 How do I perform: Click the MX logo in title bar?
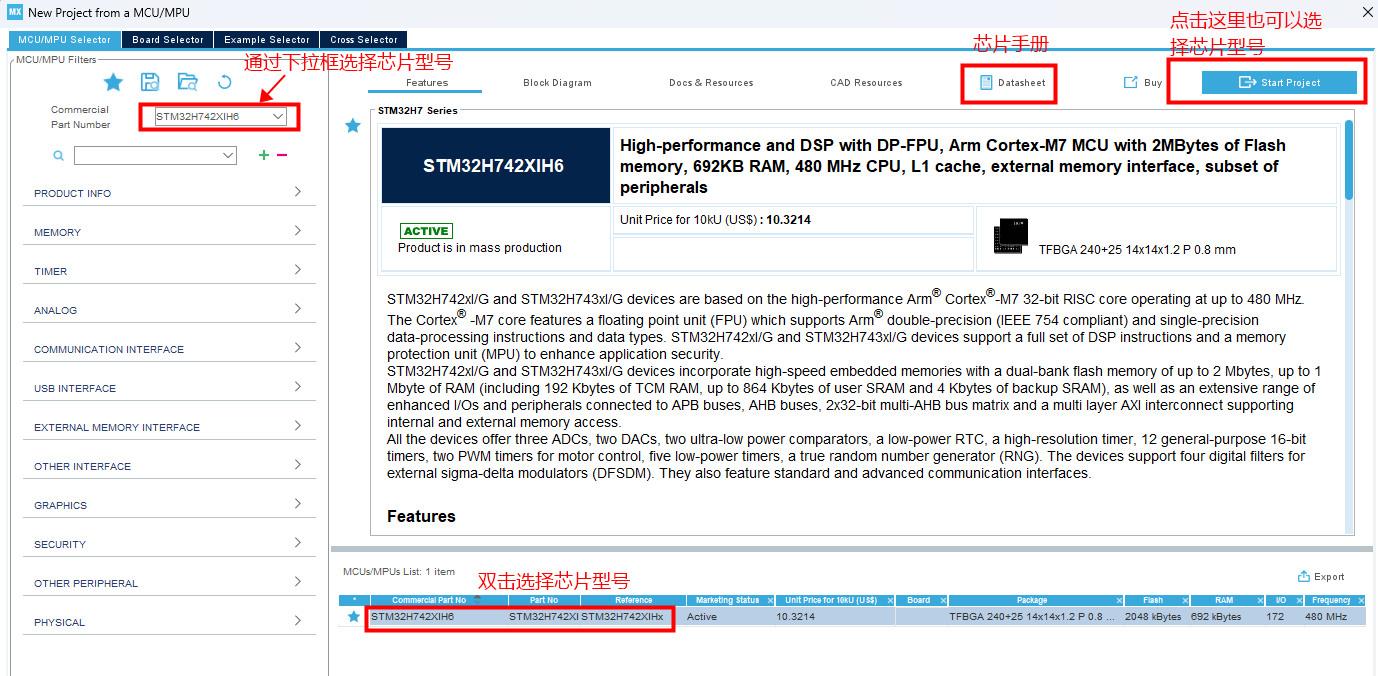14,12
